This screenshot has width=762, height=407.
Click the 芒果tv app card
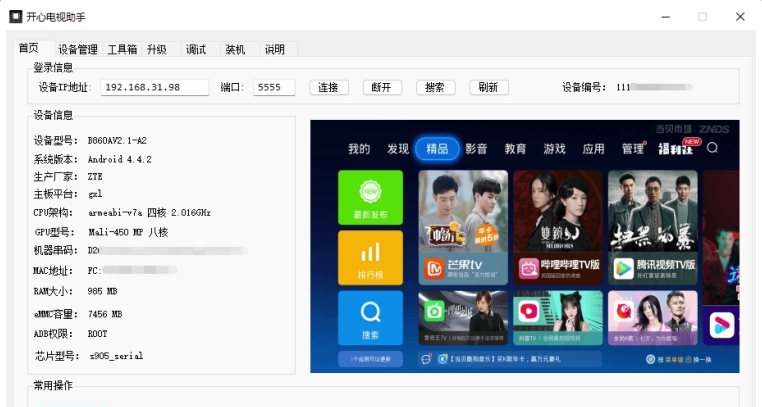click(463, 227)
